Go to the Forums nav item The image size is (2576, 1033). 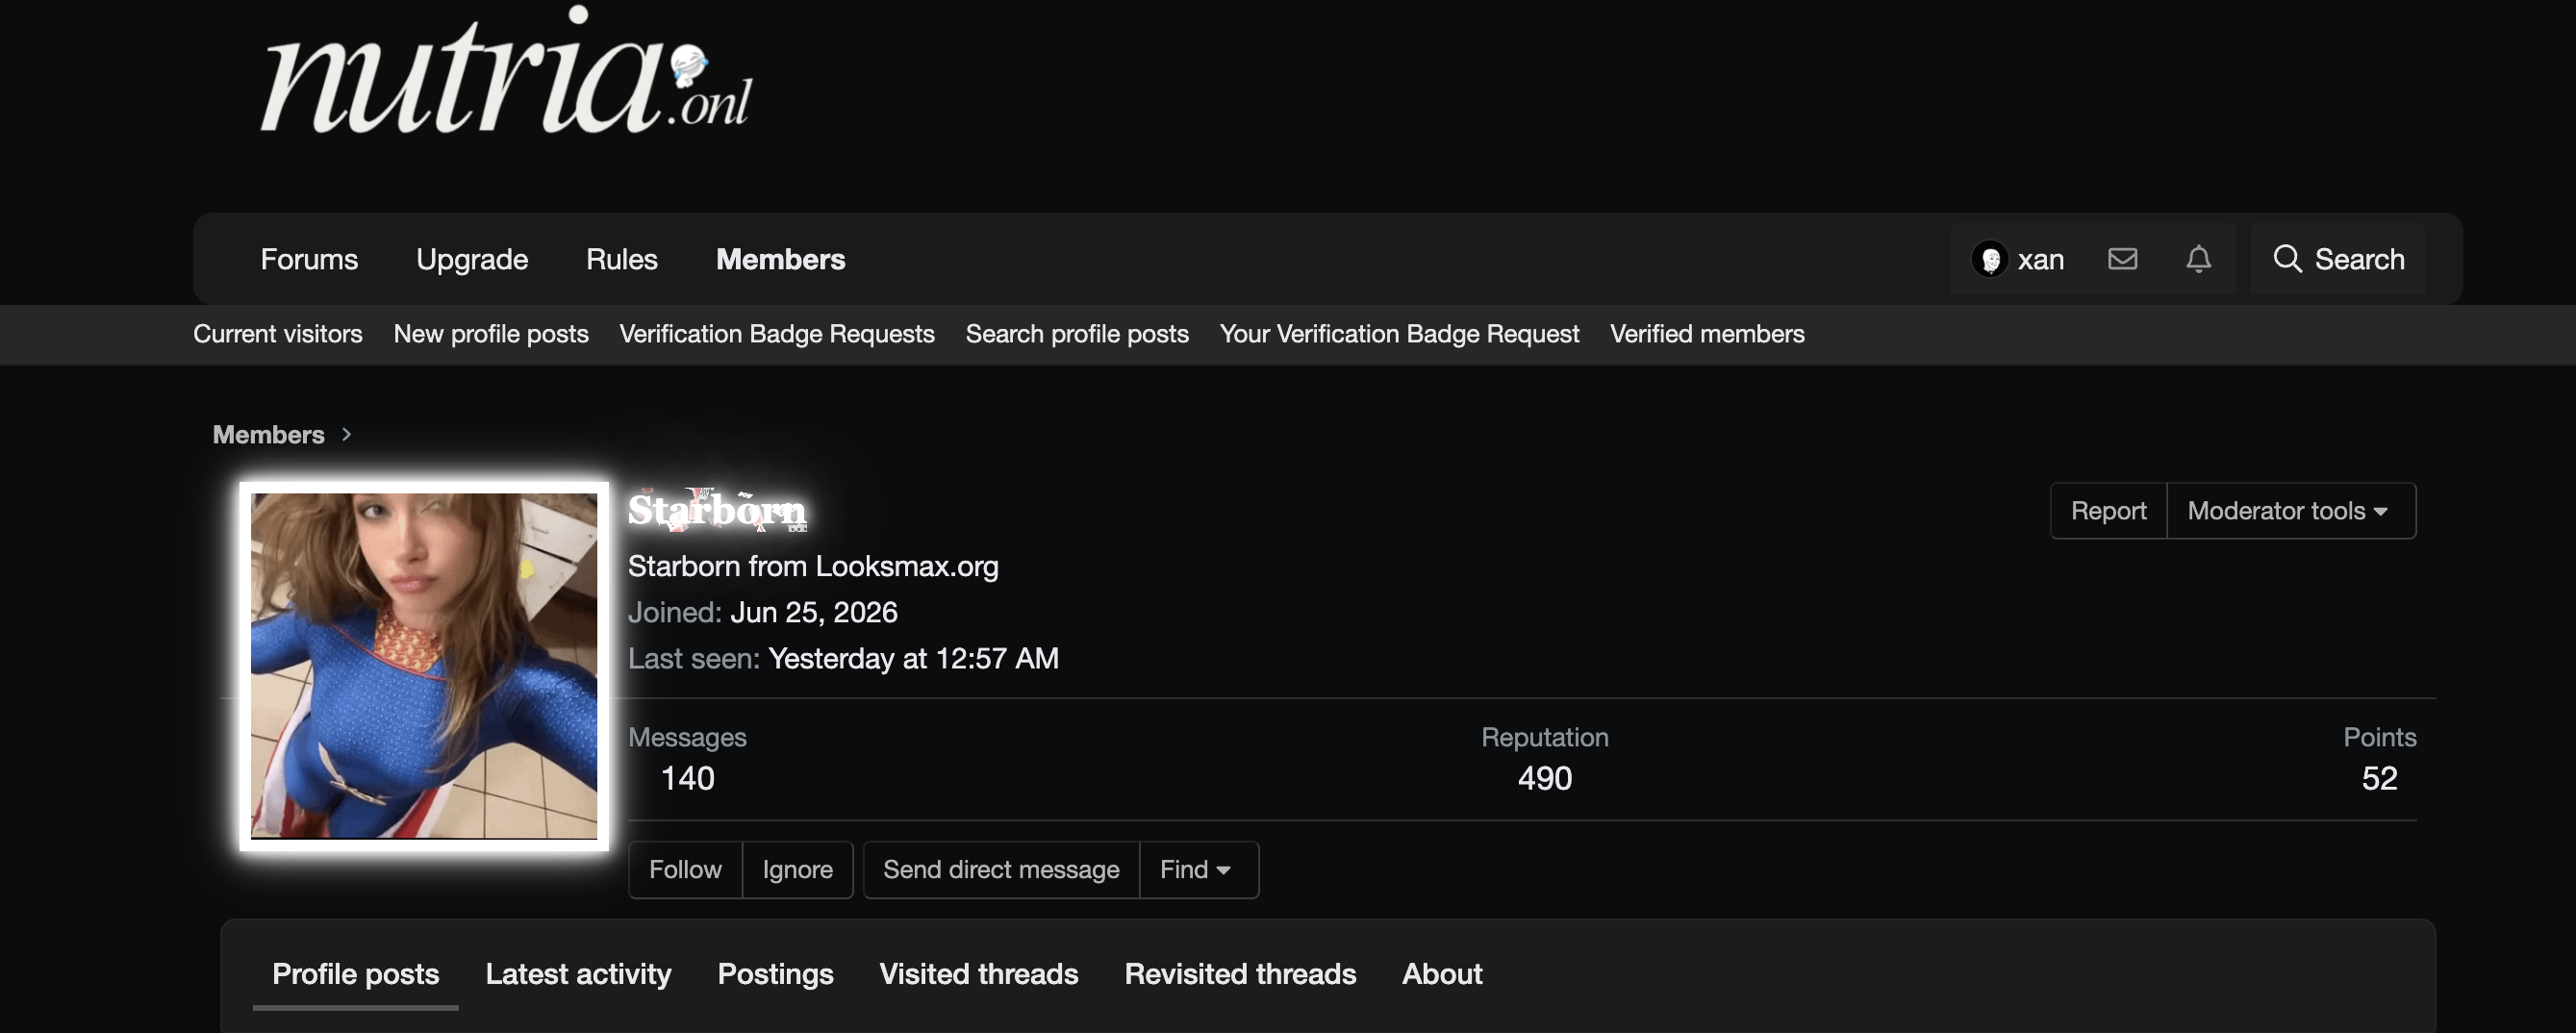(309, 259)
